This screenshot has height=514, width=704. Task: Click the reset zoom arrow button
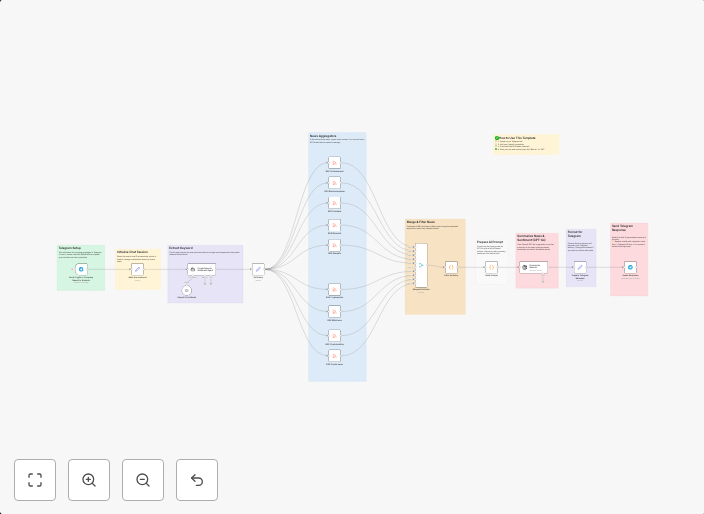(197, 480)
